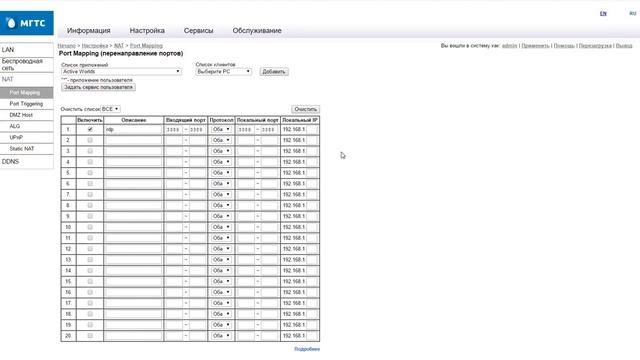This screenshot has height=360, width=640.
Task: Select LAN in the sidebar
Action: 27,50
